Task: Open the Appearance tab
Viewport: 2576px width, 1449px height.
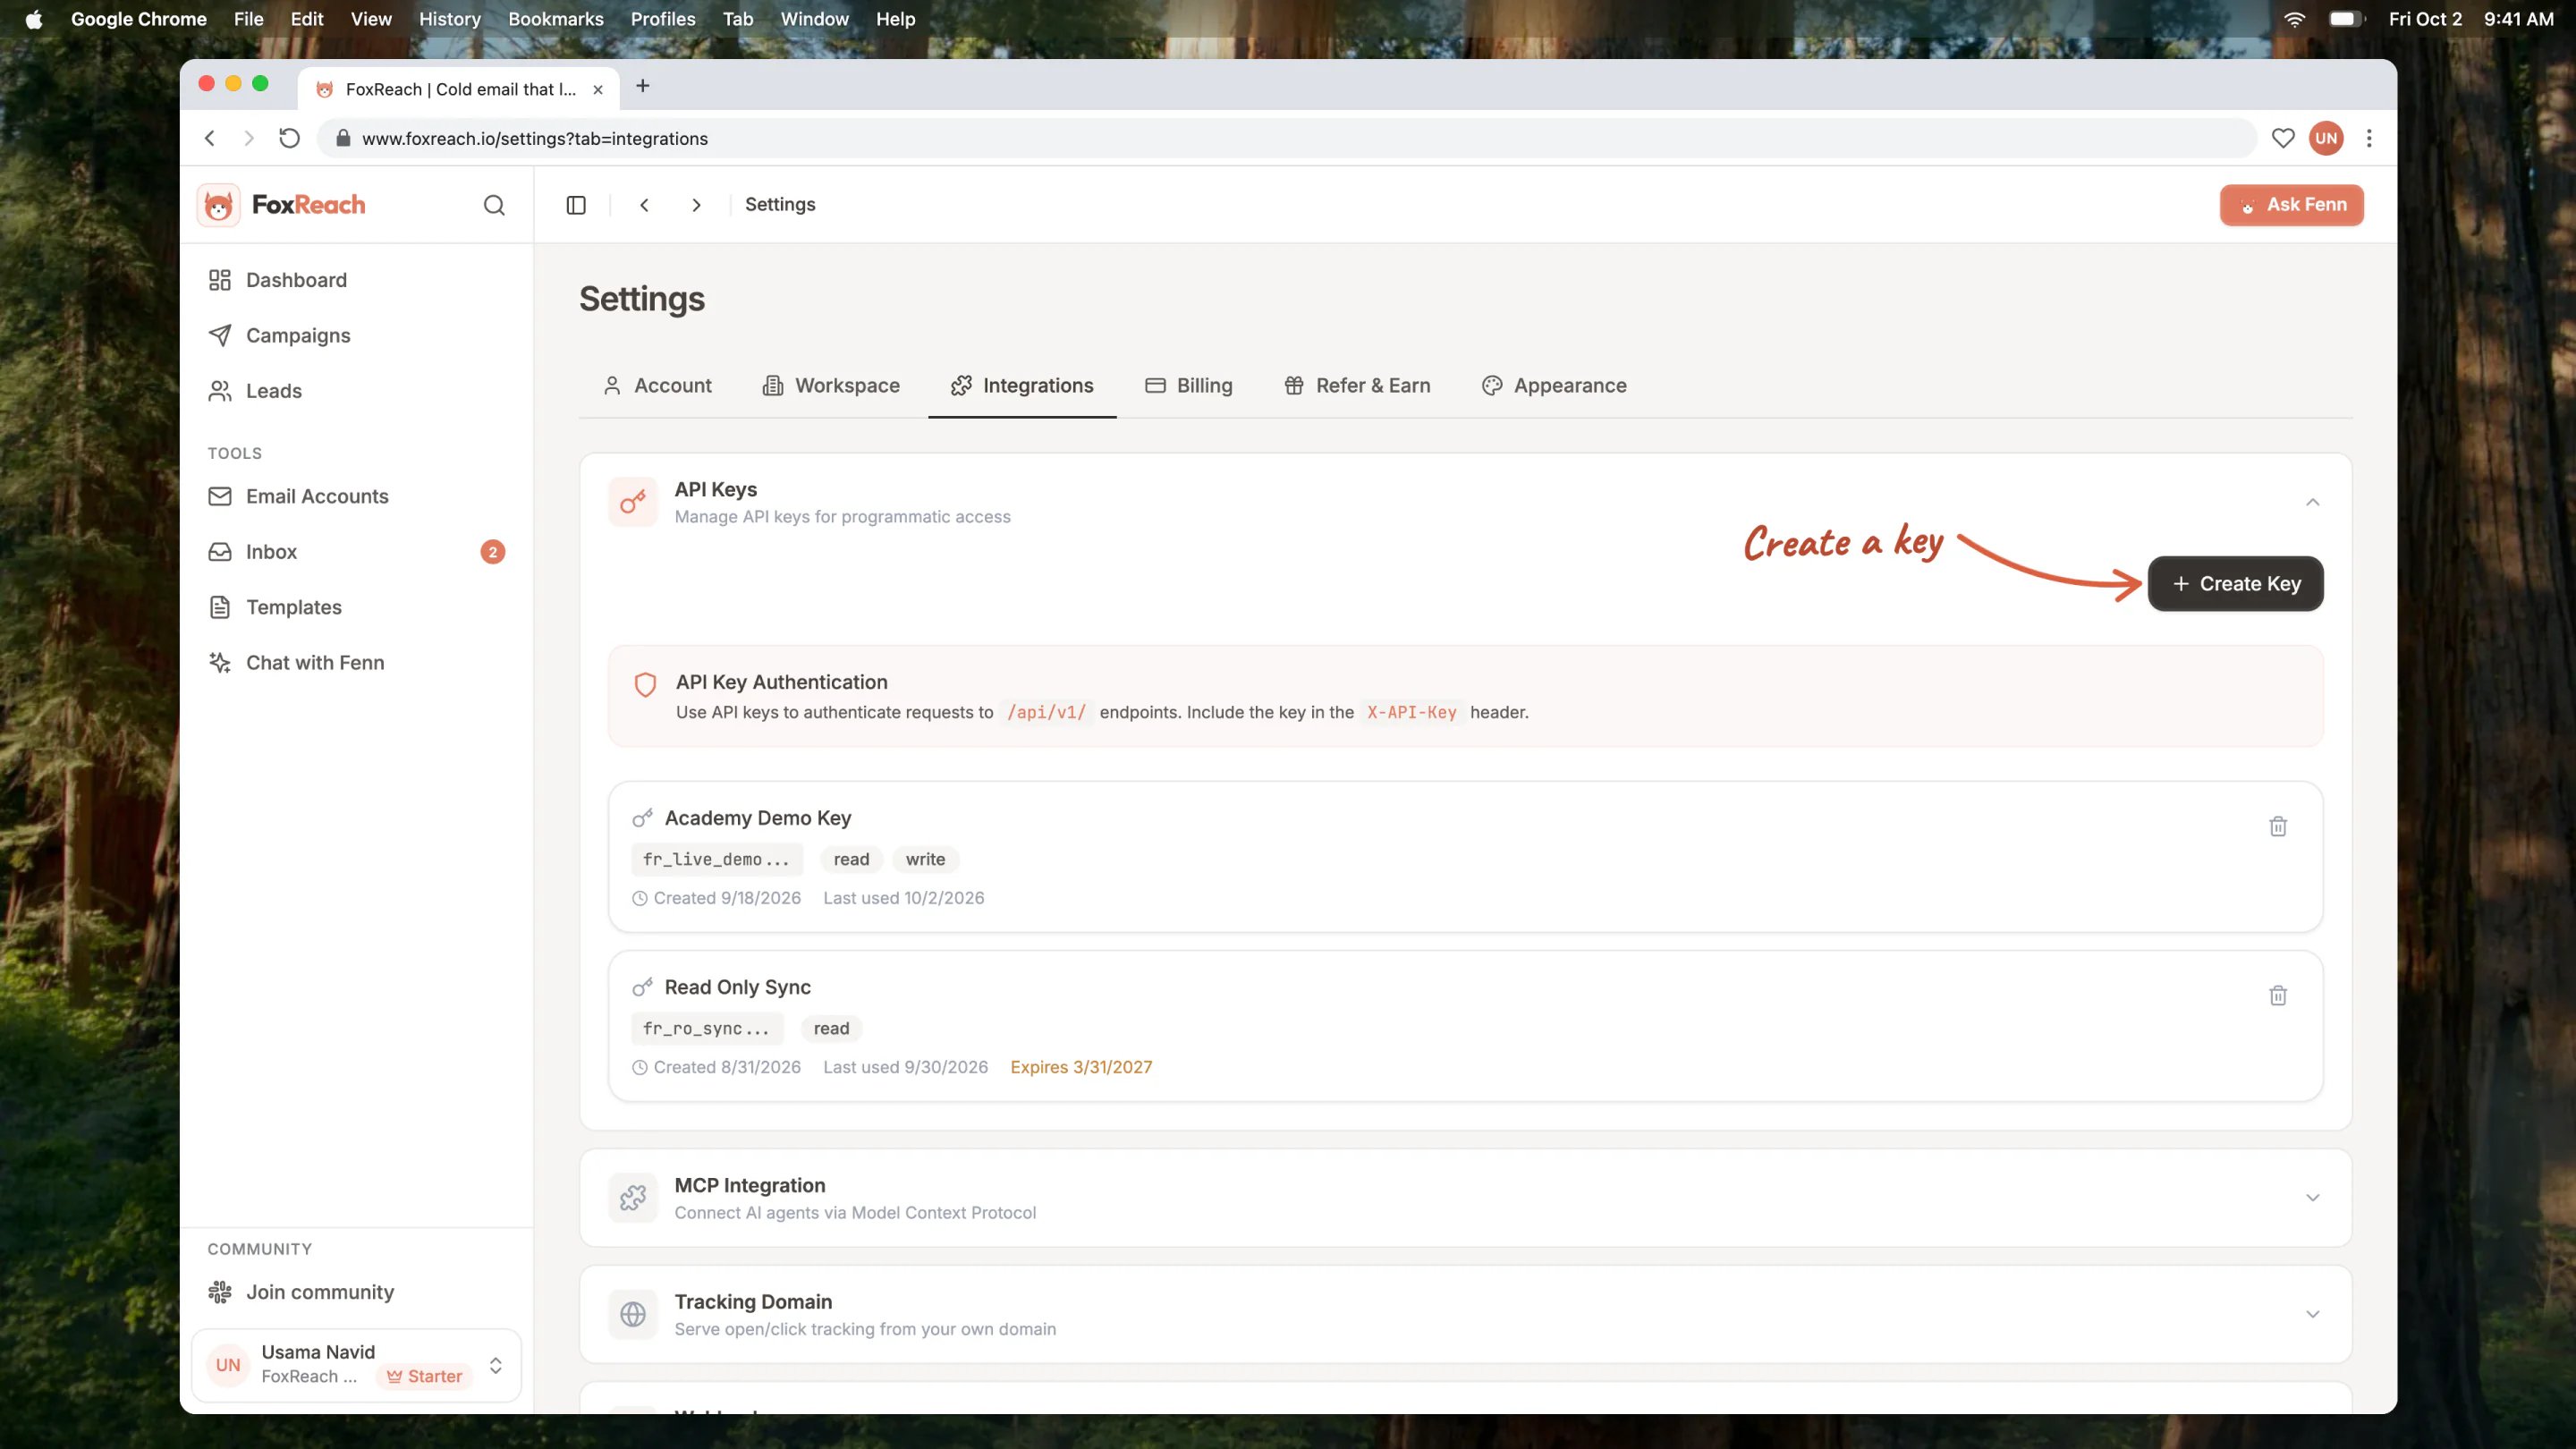Action: click(x=1554, y=386)
